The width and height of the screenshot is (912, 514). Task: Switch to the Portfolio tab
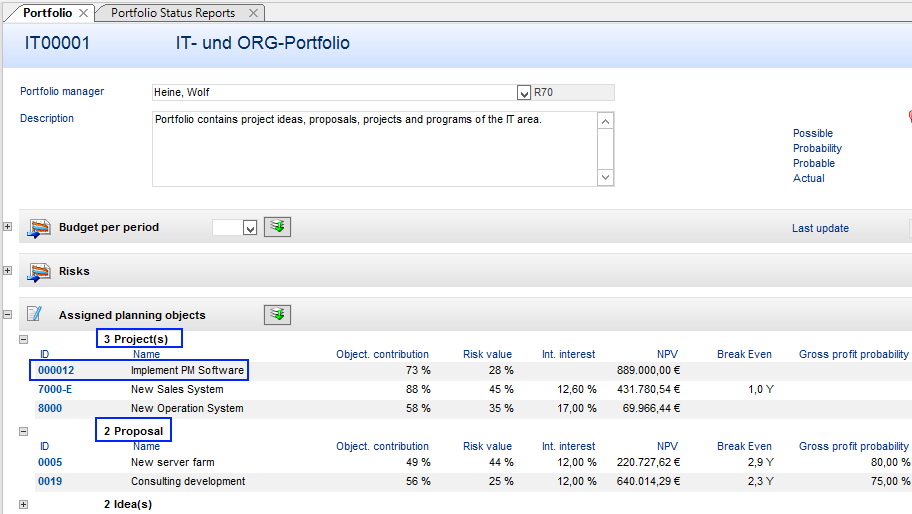pyautogui.click(x=47, y=13)
